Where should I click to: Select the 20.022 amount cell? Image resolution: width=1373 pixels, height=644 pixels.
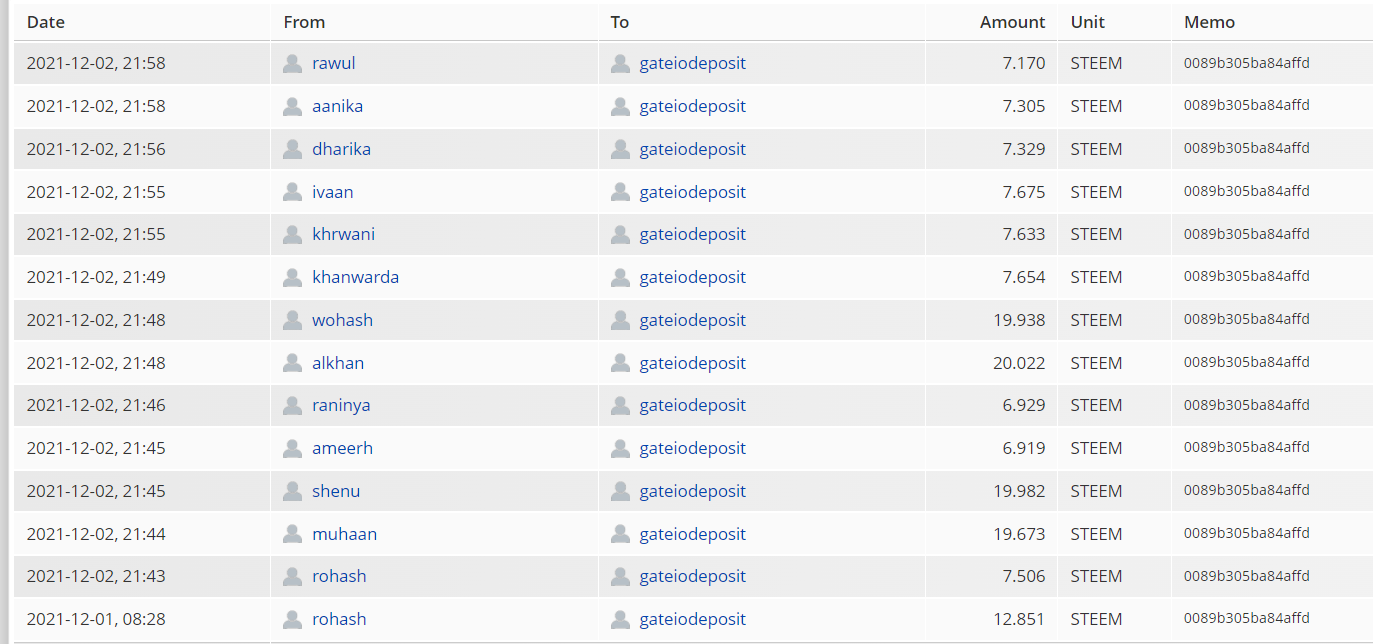click(1019, 363)
